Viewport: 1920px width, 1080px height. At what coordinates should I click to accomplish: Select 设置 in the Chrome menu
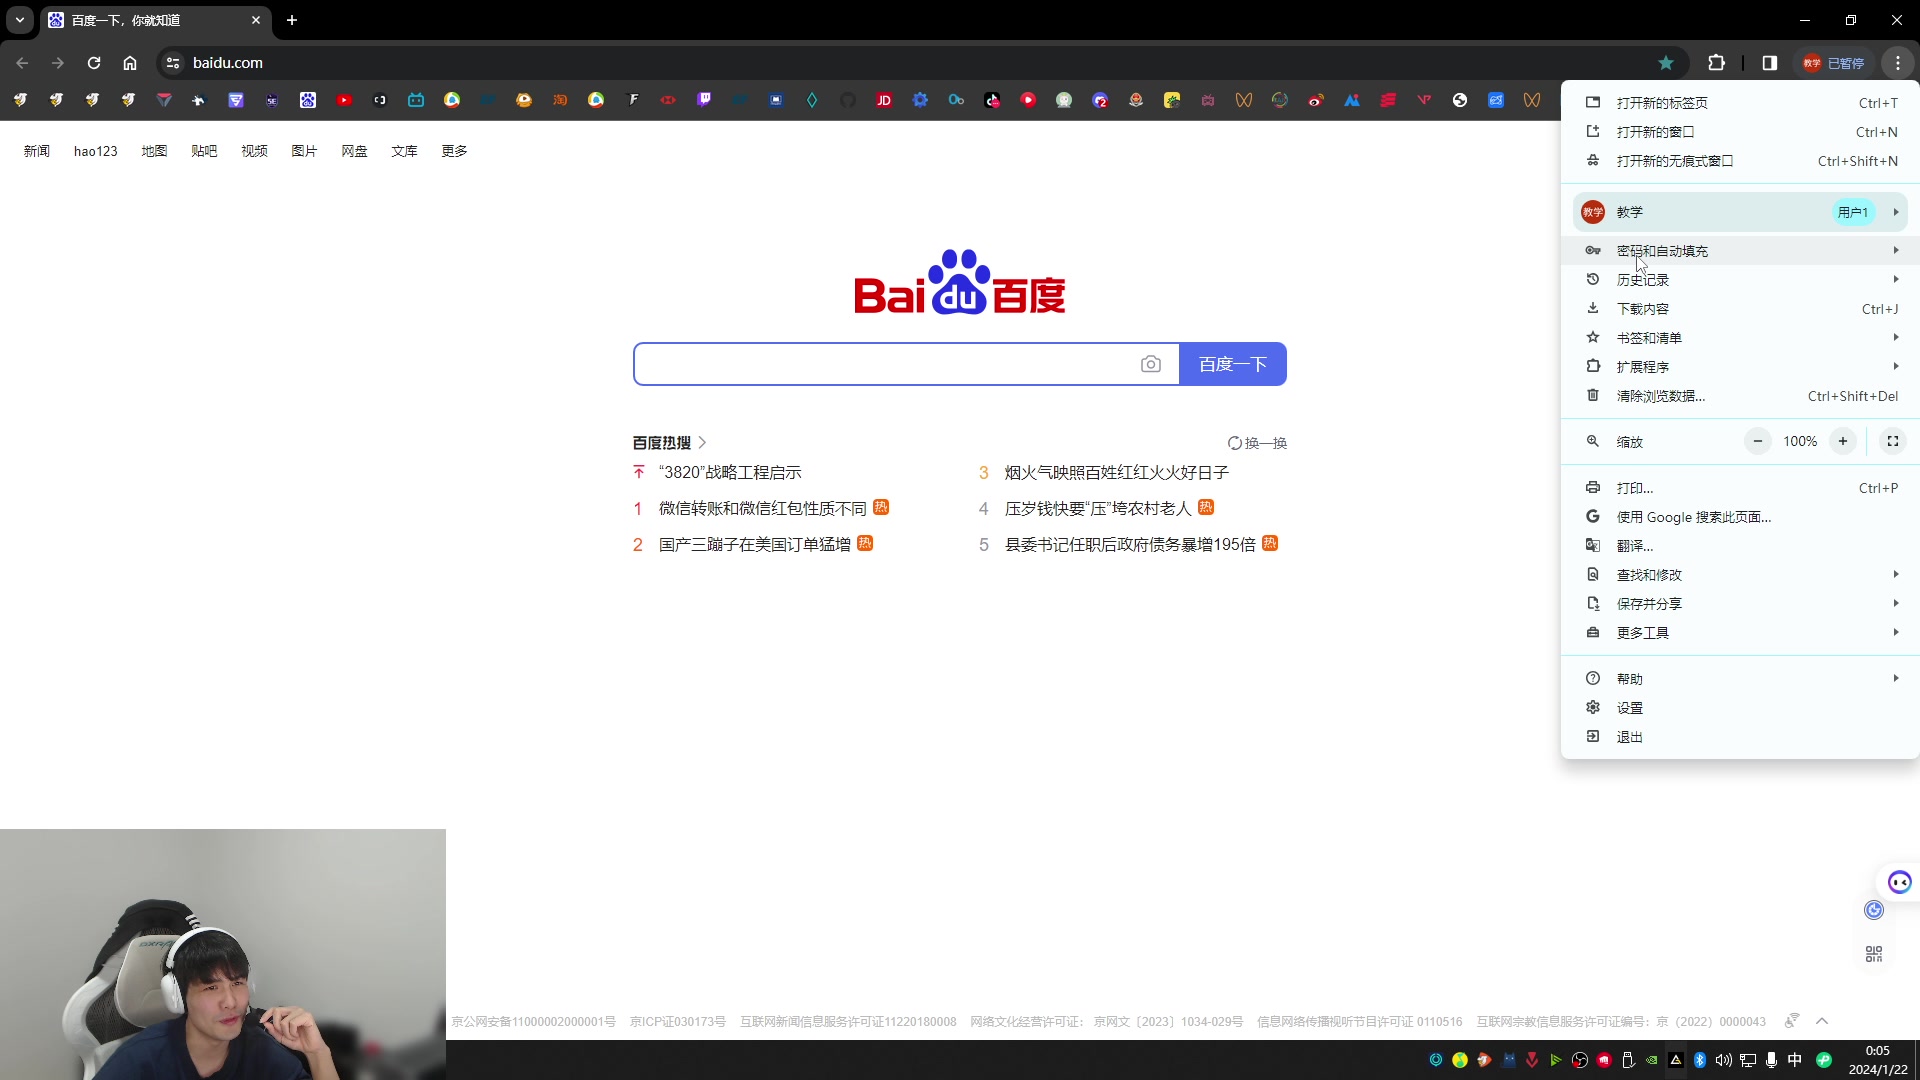[1630, 707]
